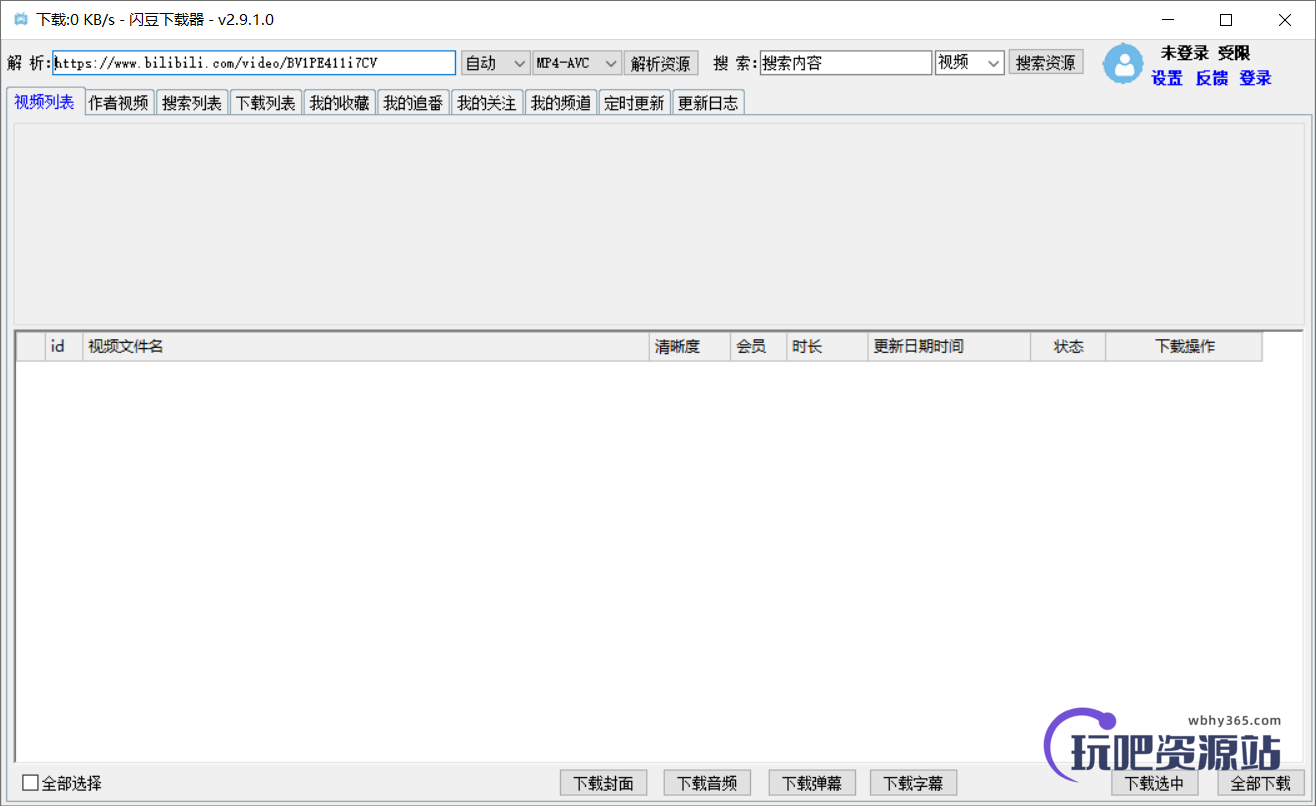Viewport: 1316px width, 806px height.
Task: Switch to the 作者视频 tab
Action: click(118, 103)
